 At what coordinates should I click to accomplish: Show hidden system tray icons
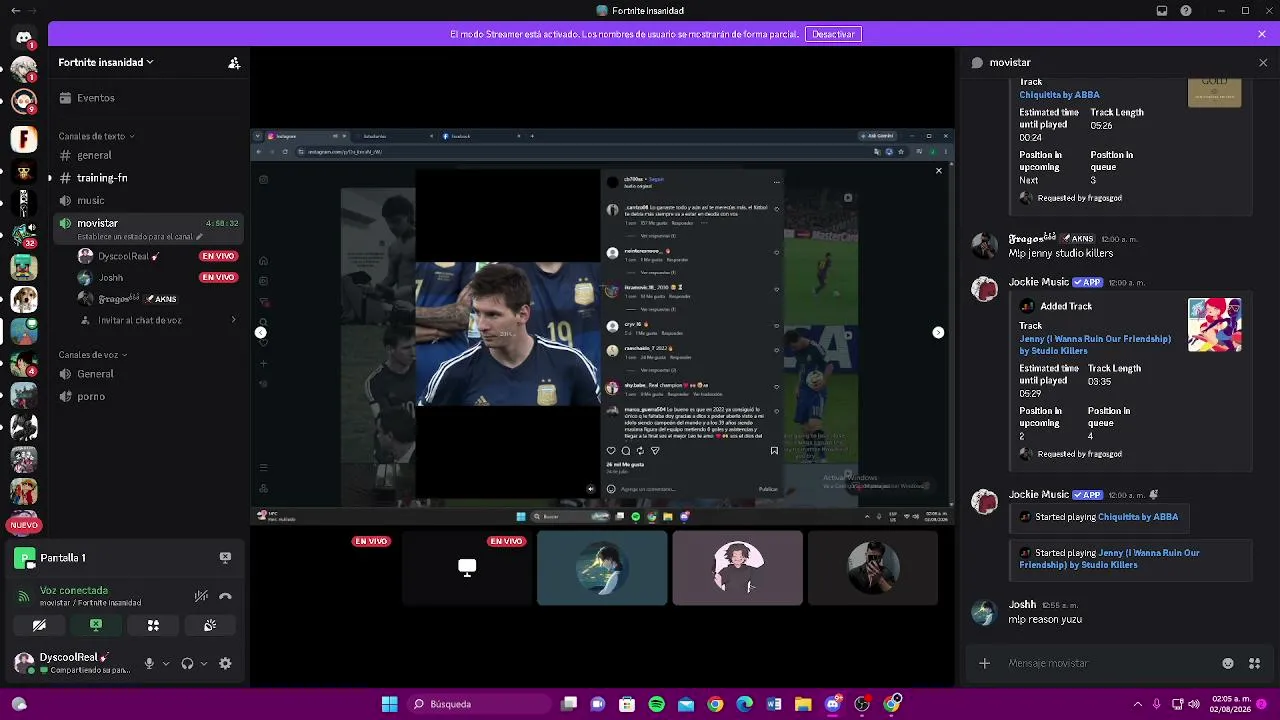[x=1137, y=704]
